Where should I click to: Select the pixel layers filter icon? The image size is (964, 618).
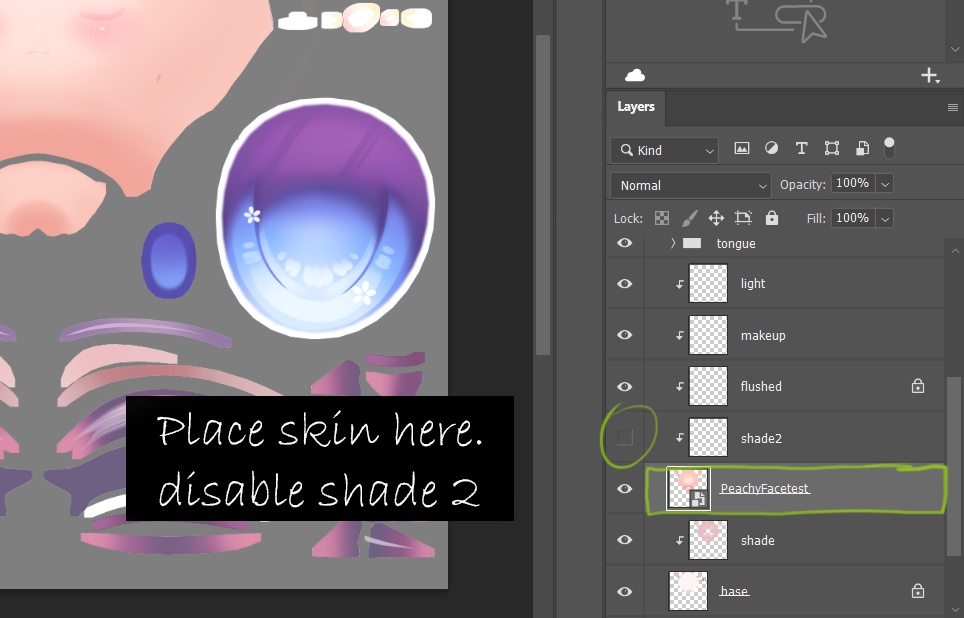click(741, 148)
